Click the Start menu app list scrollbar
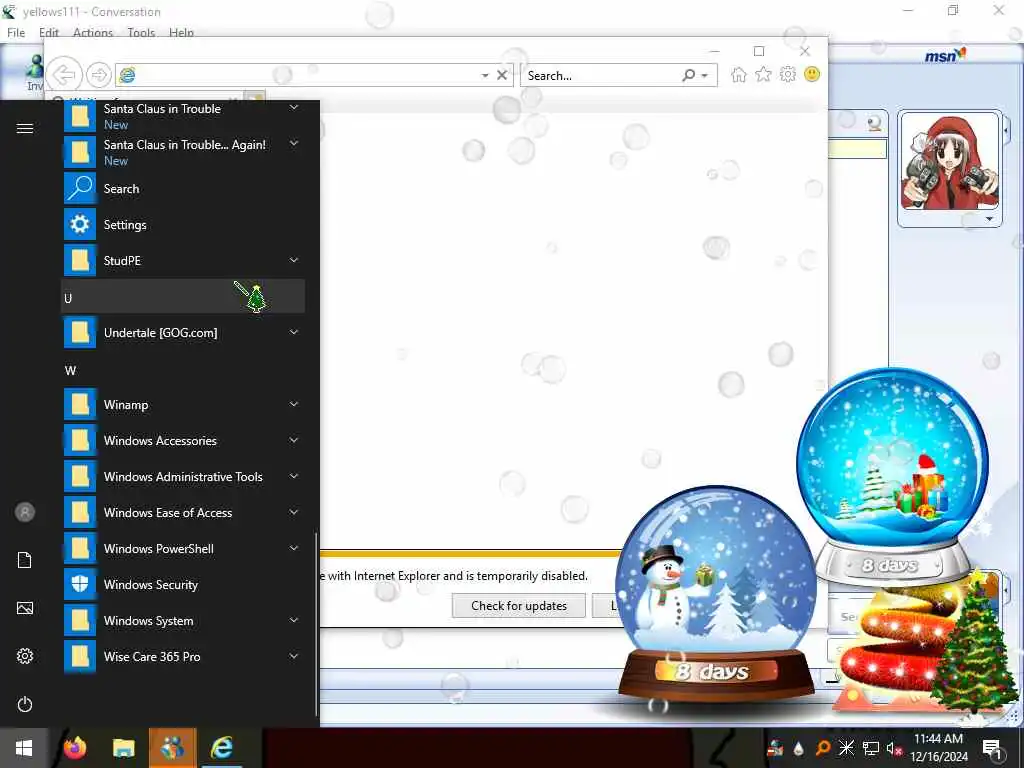The height and width of the screenshot is (768, 1024). pos(316,624)
